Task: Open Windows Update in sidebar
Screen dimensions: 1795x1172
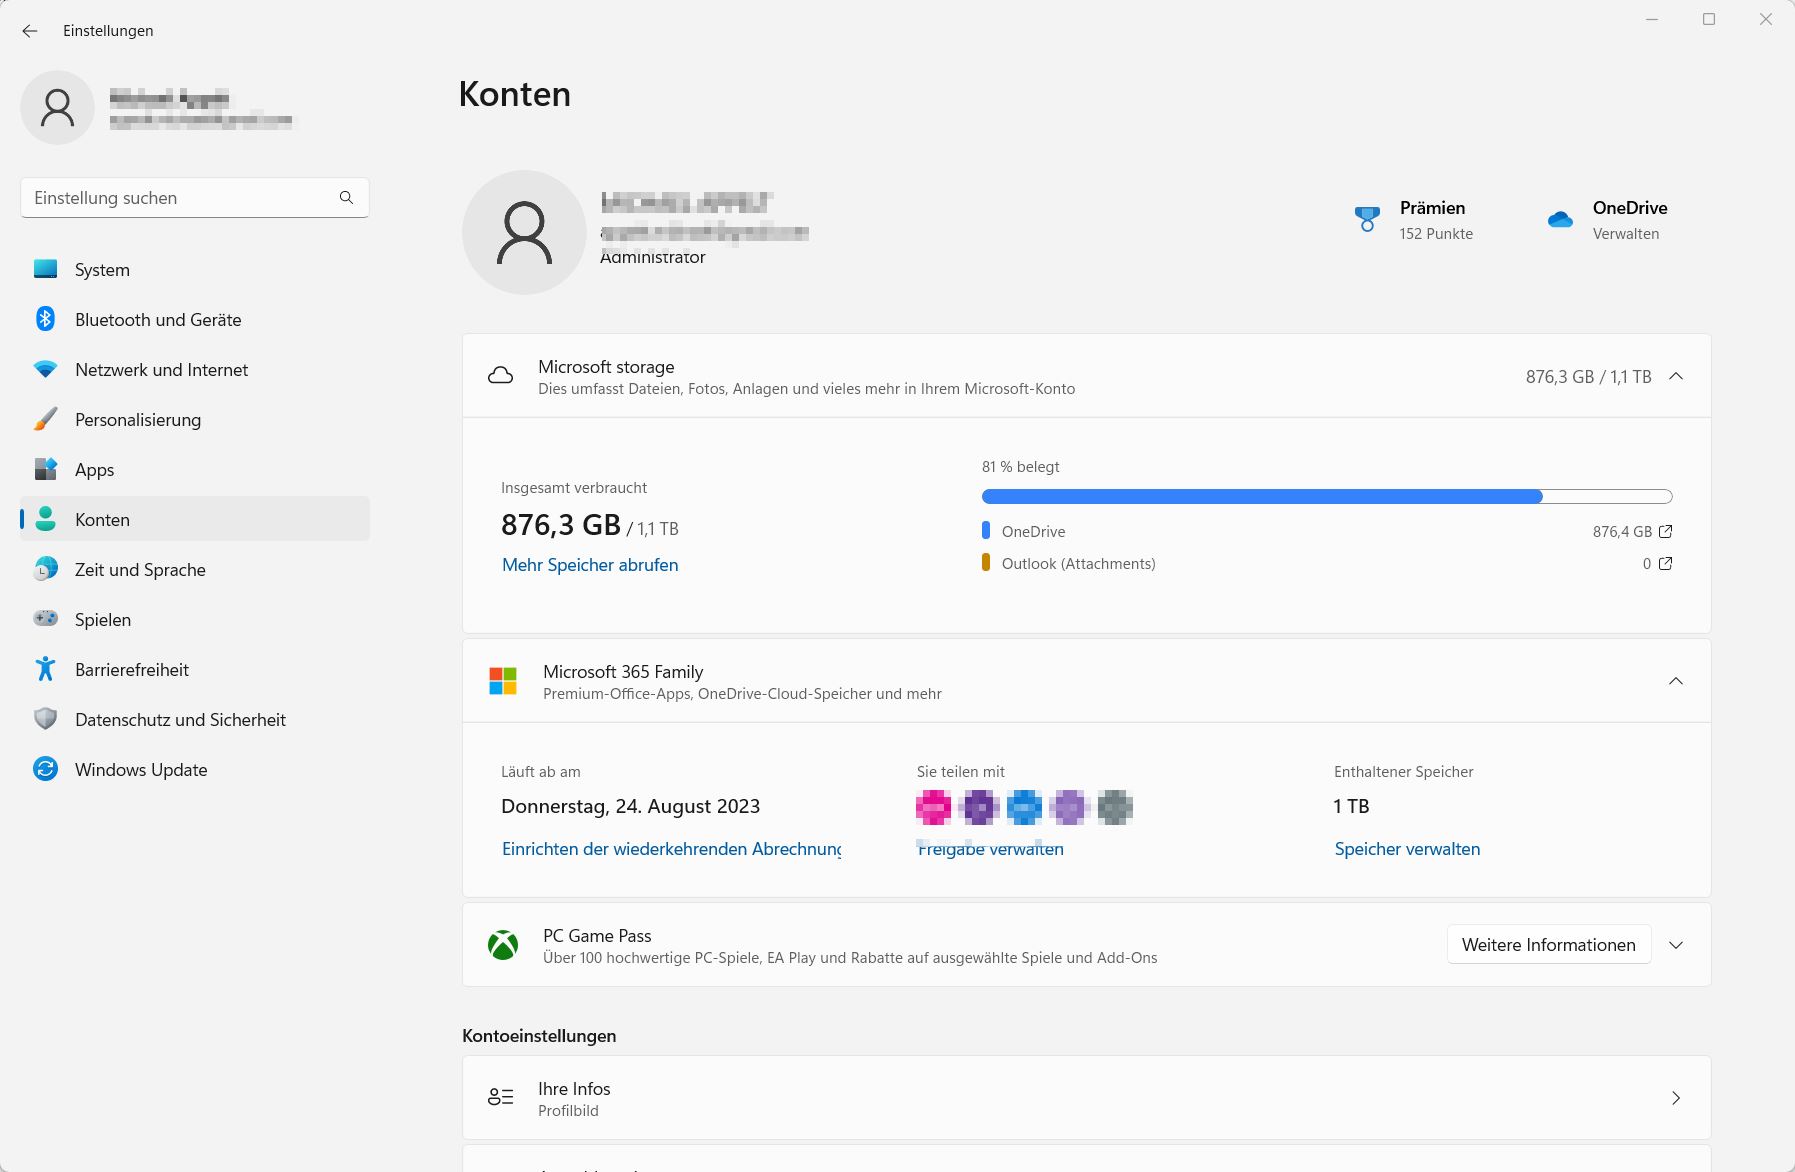Action: [141, 770]
